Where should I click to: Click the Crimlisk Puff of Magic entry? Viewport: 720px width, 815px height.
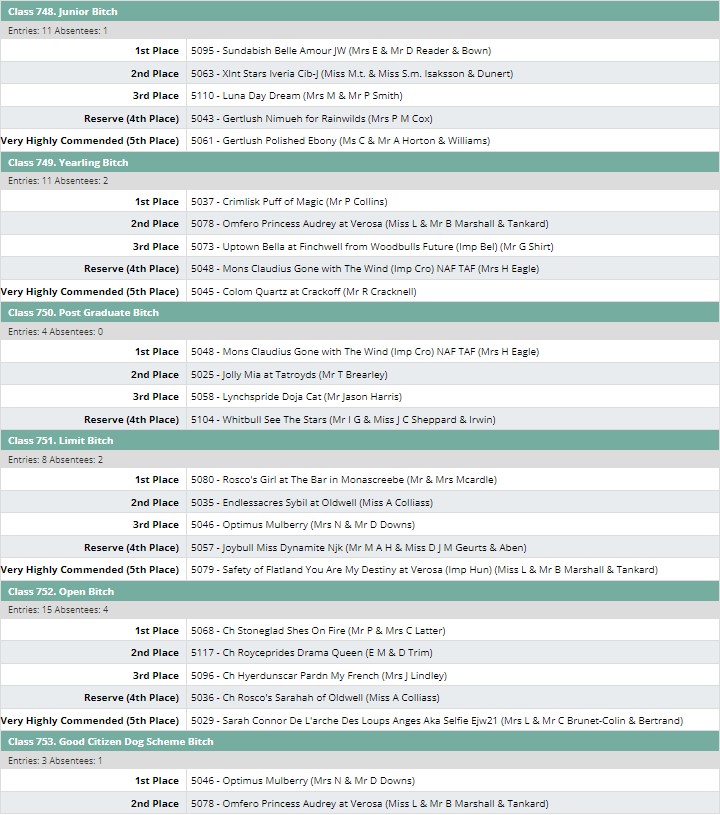tap(289, 202)
